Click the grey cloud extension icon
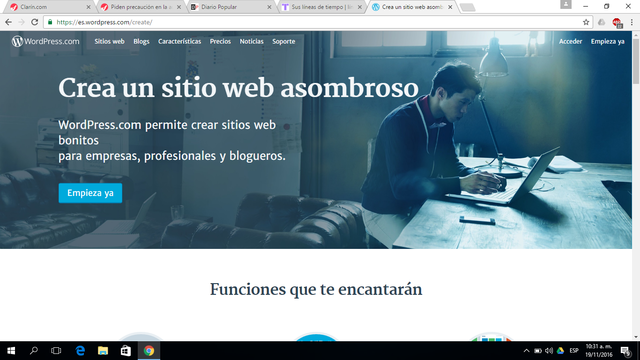 [x=602, y=22]
